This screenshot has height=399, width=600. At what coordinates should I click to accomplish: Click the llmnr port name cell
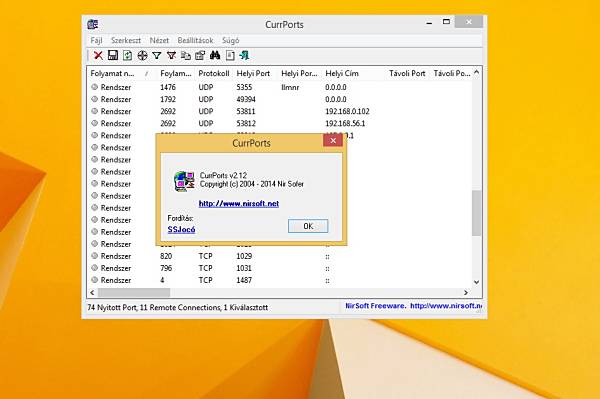click(290, 87)
